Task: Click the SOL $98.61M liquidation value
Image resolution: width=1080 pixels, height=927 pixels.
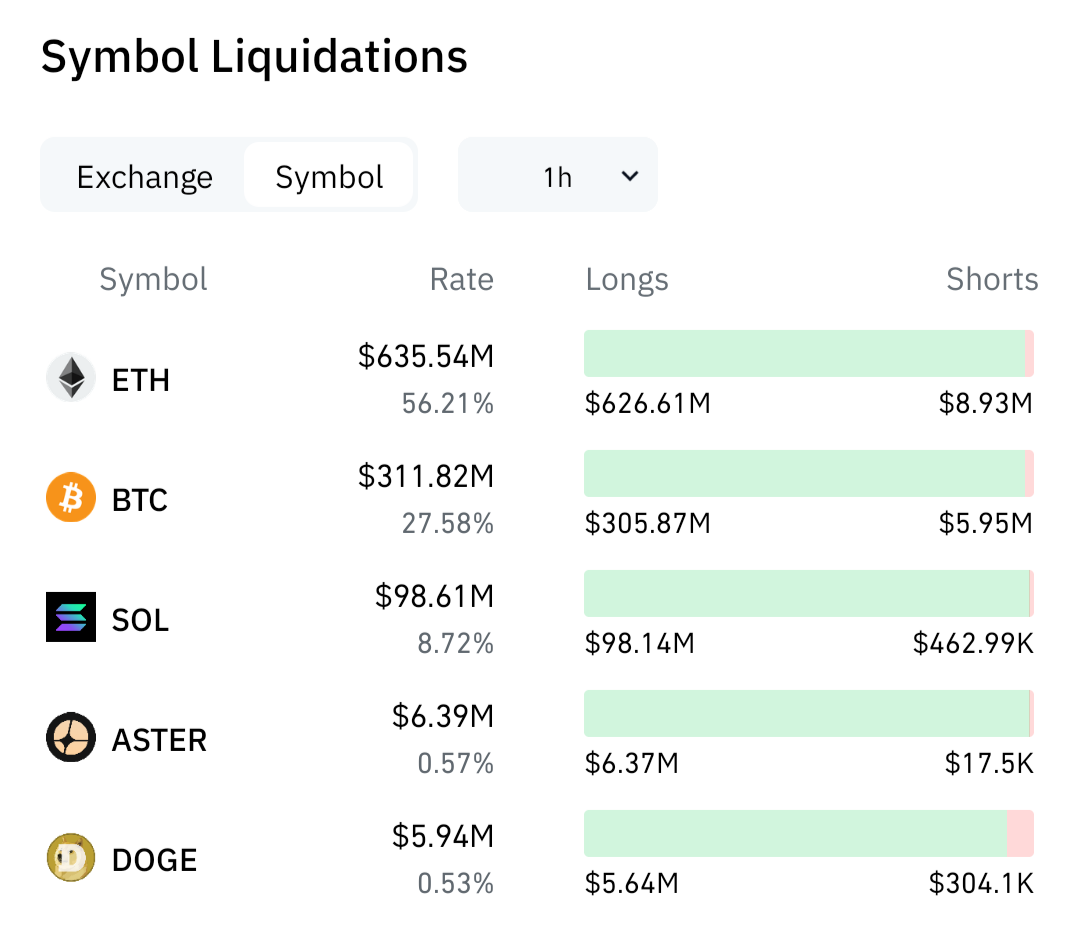Action: [435, 596]
